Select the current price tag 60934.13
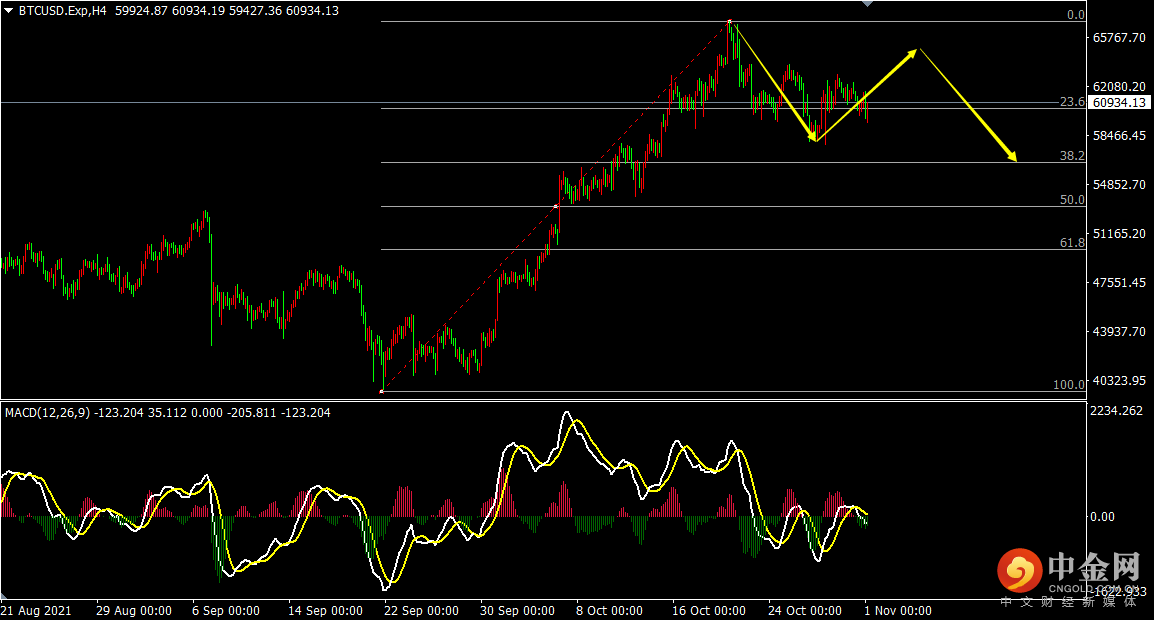Image resolution: width=1154 pixels, height=620 pixels. pos(1119,103)
